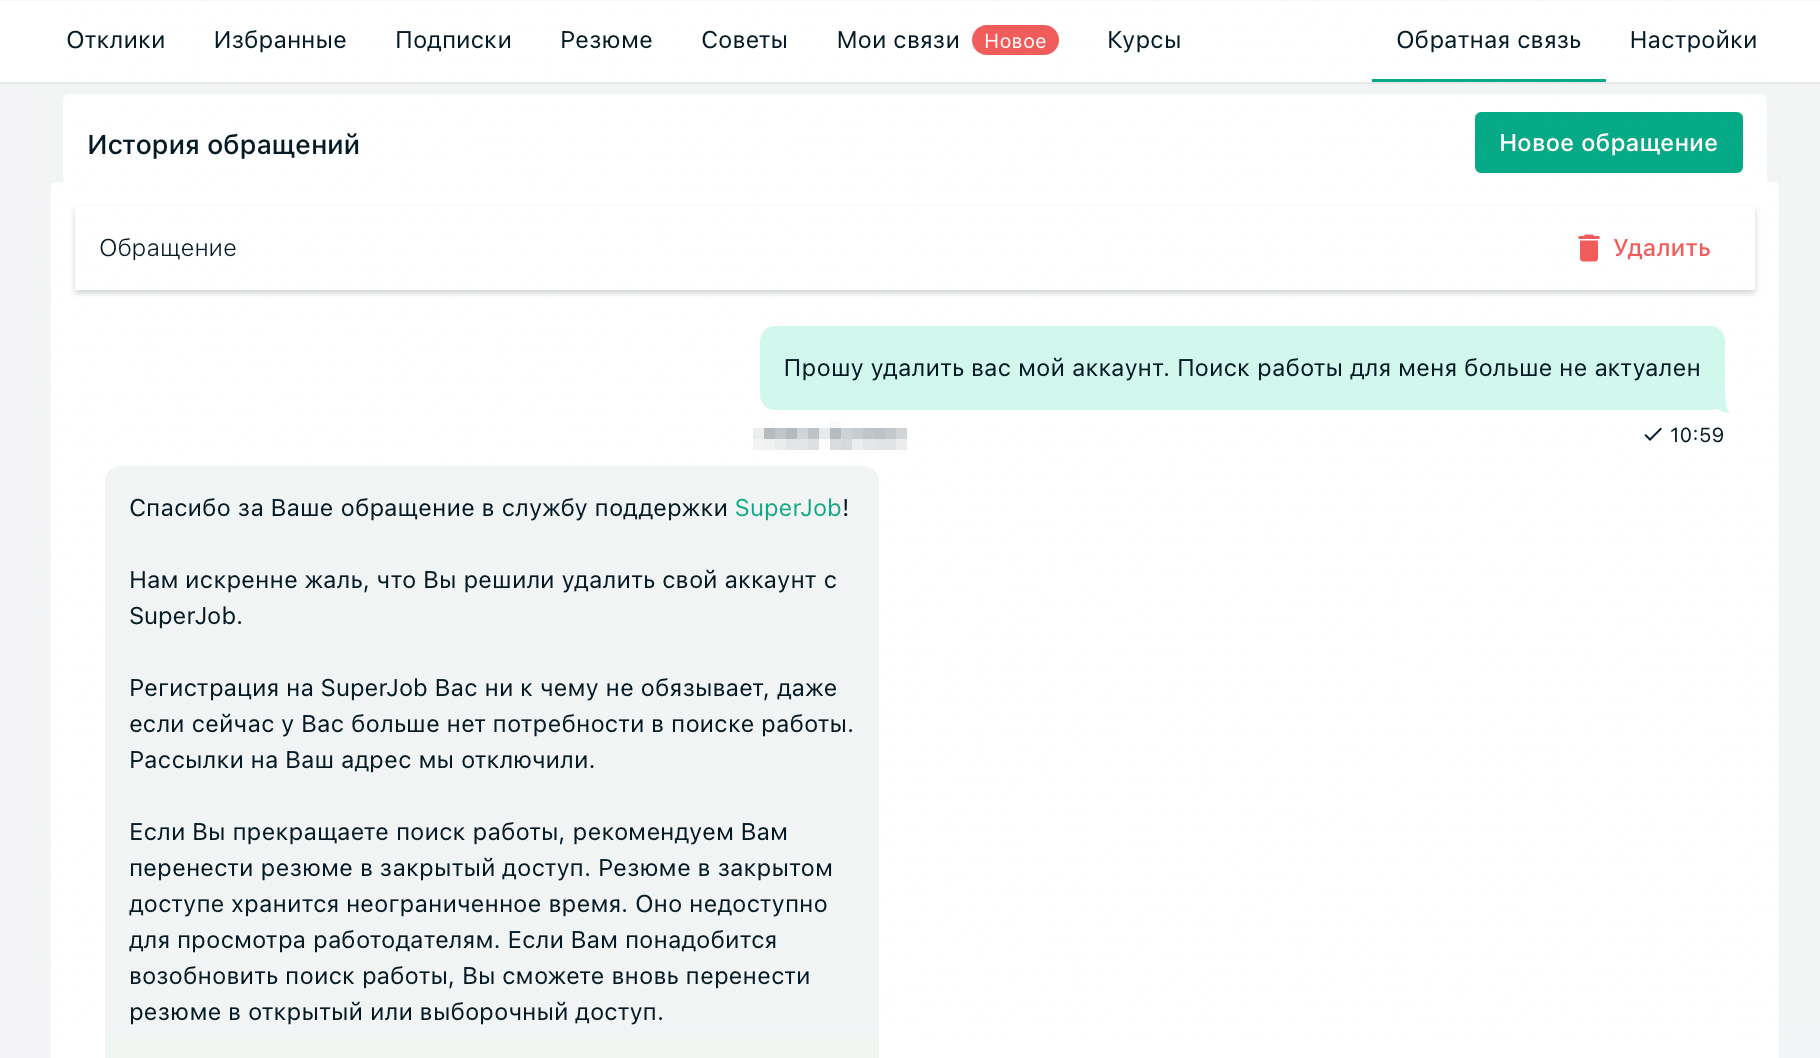Go to the Курсы tab
The width and height of the screenshot is (1820, 1058).
(x=1144, y=40)
